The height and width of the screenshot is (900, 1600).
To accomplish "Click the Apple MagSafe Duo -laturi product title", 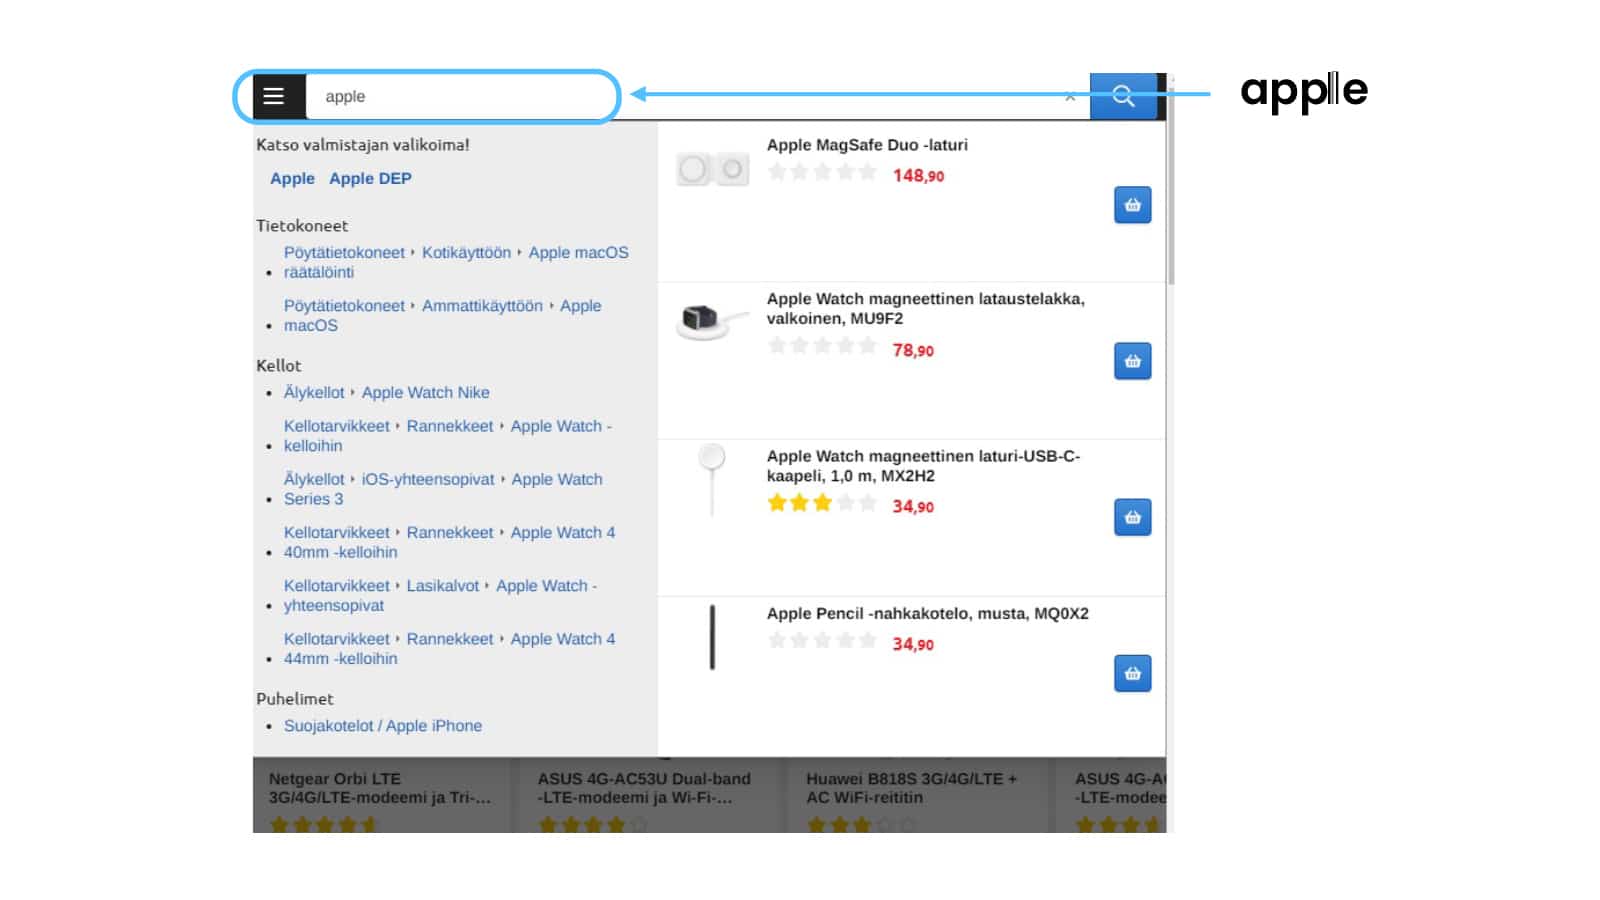I will (868, 144).
